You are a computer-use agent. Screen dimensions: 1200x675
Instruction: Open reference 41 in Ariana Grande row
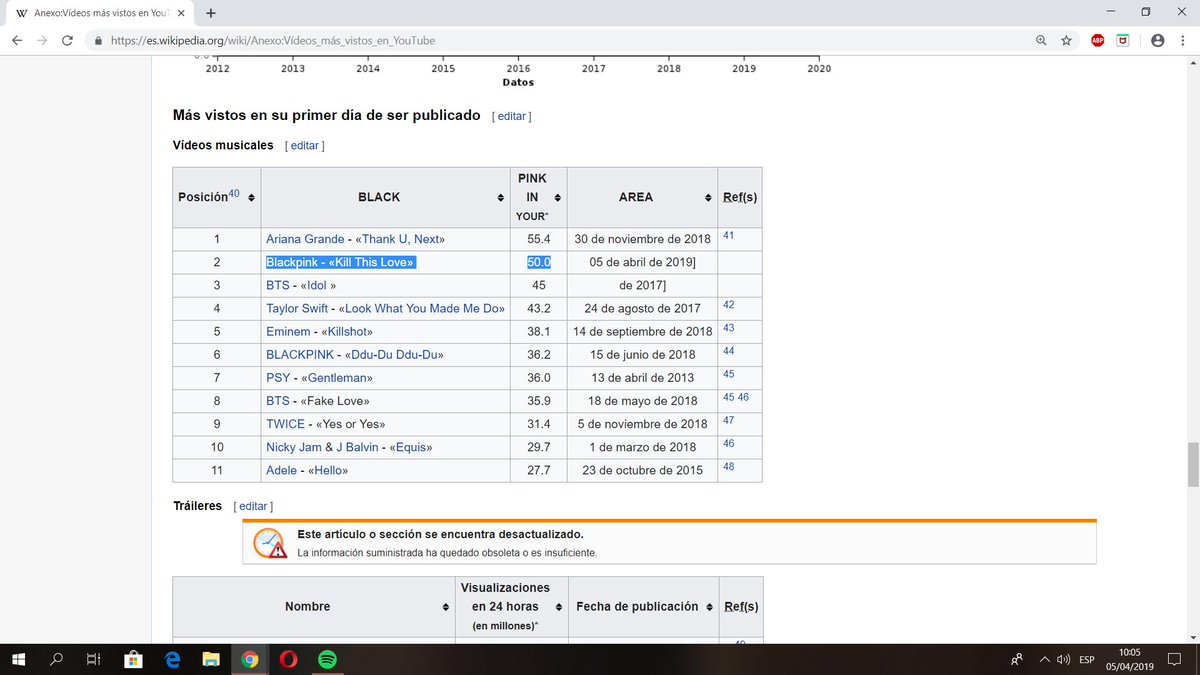pos(728,235)
